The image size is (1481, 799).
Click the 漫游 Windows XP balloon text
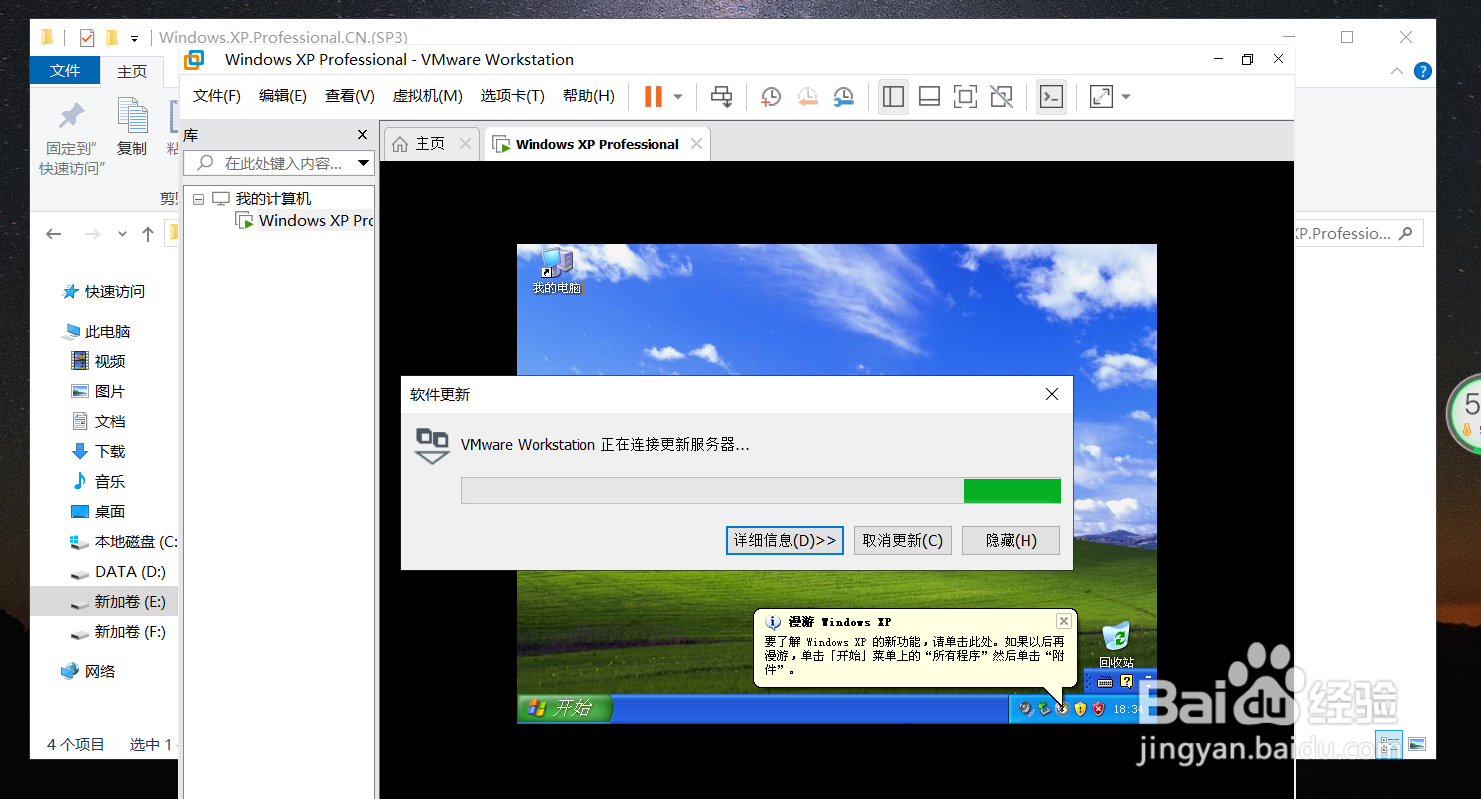click(915, 656)
